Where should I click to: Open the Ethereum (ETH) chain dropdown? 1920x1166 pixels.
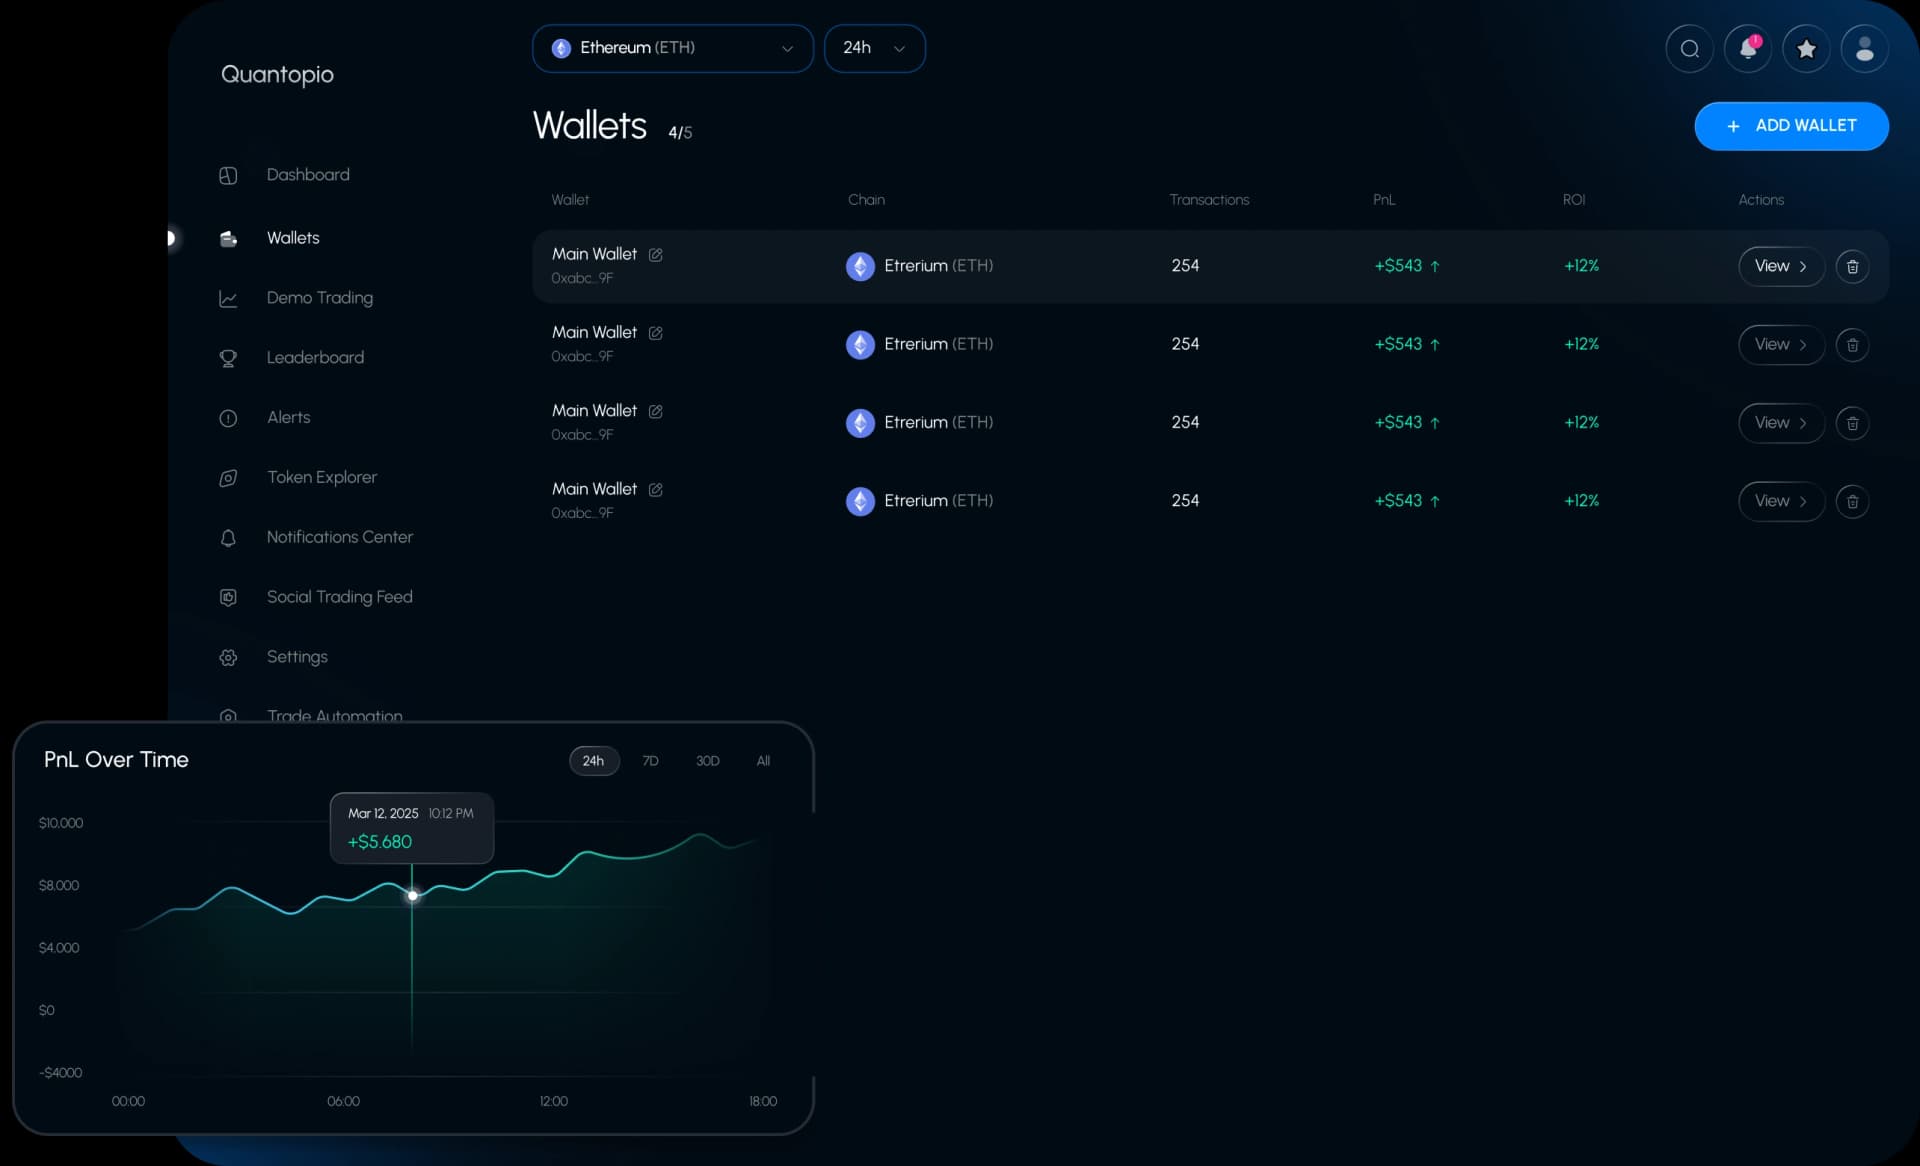(672, 48)
